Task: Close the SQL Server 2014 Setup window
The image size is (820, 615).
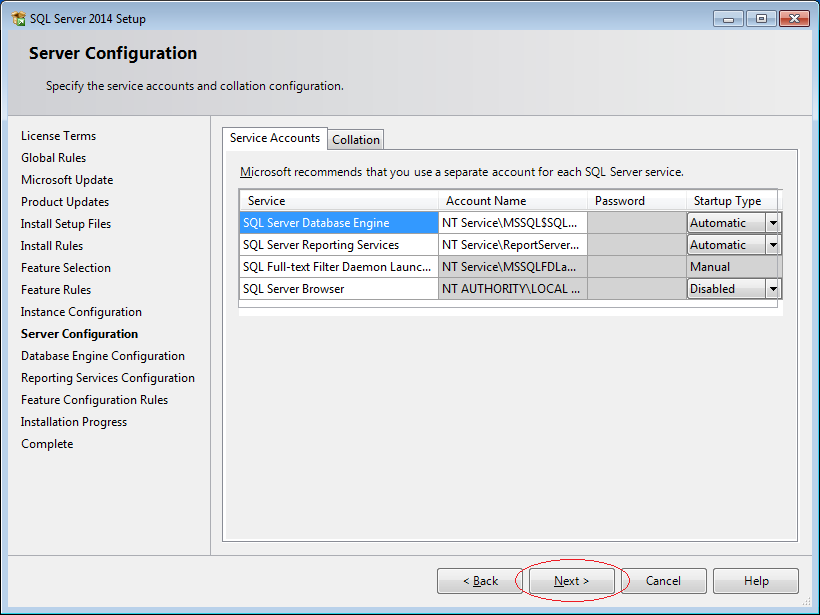Action: click(x=794, y=19)
